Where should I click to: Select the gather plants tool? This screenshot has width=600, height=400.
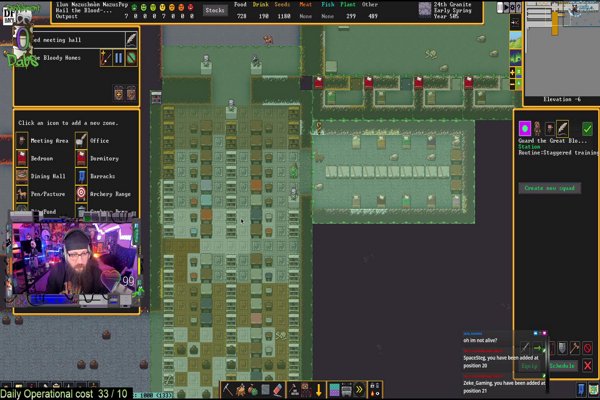[x=253, y=390]
